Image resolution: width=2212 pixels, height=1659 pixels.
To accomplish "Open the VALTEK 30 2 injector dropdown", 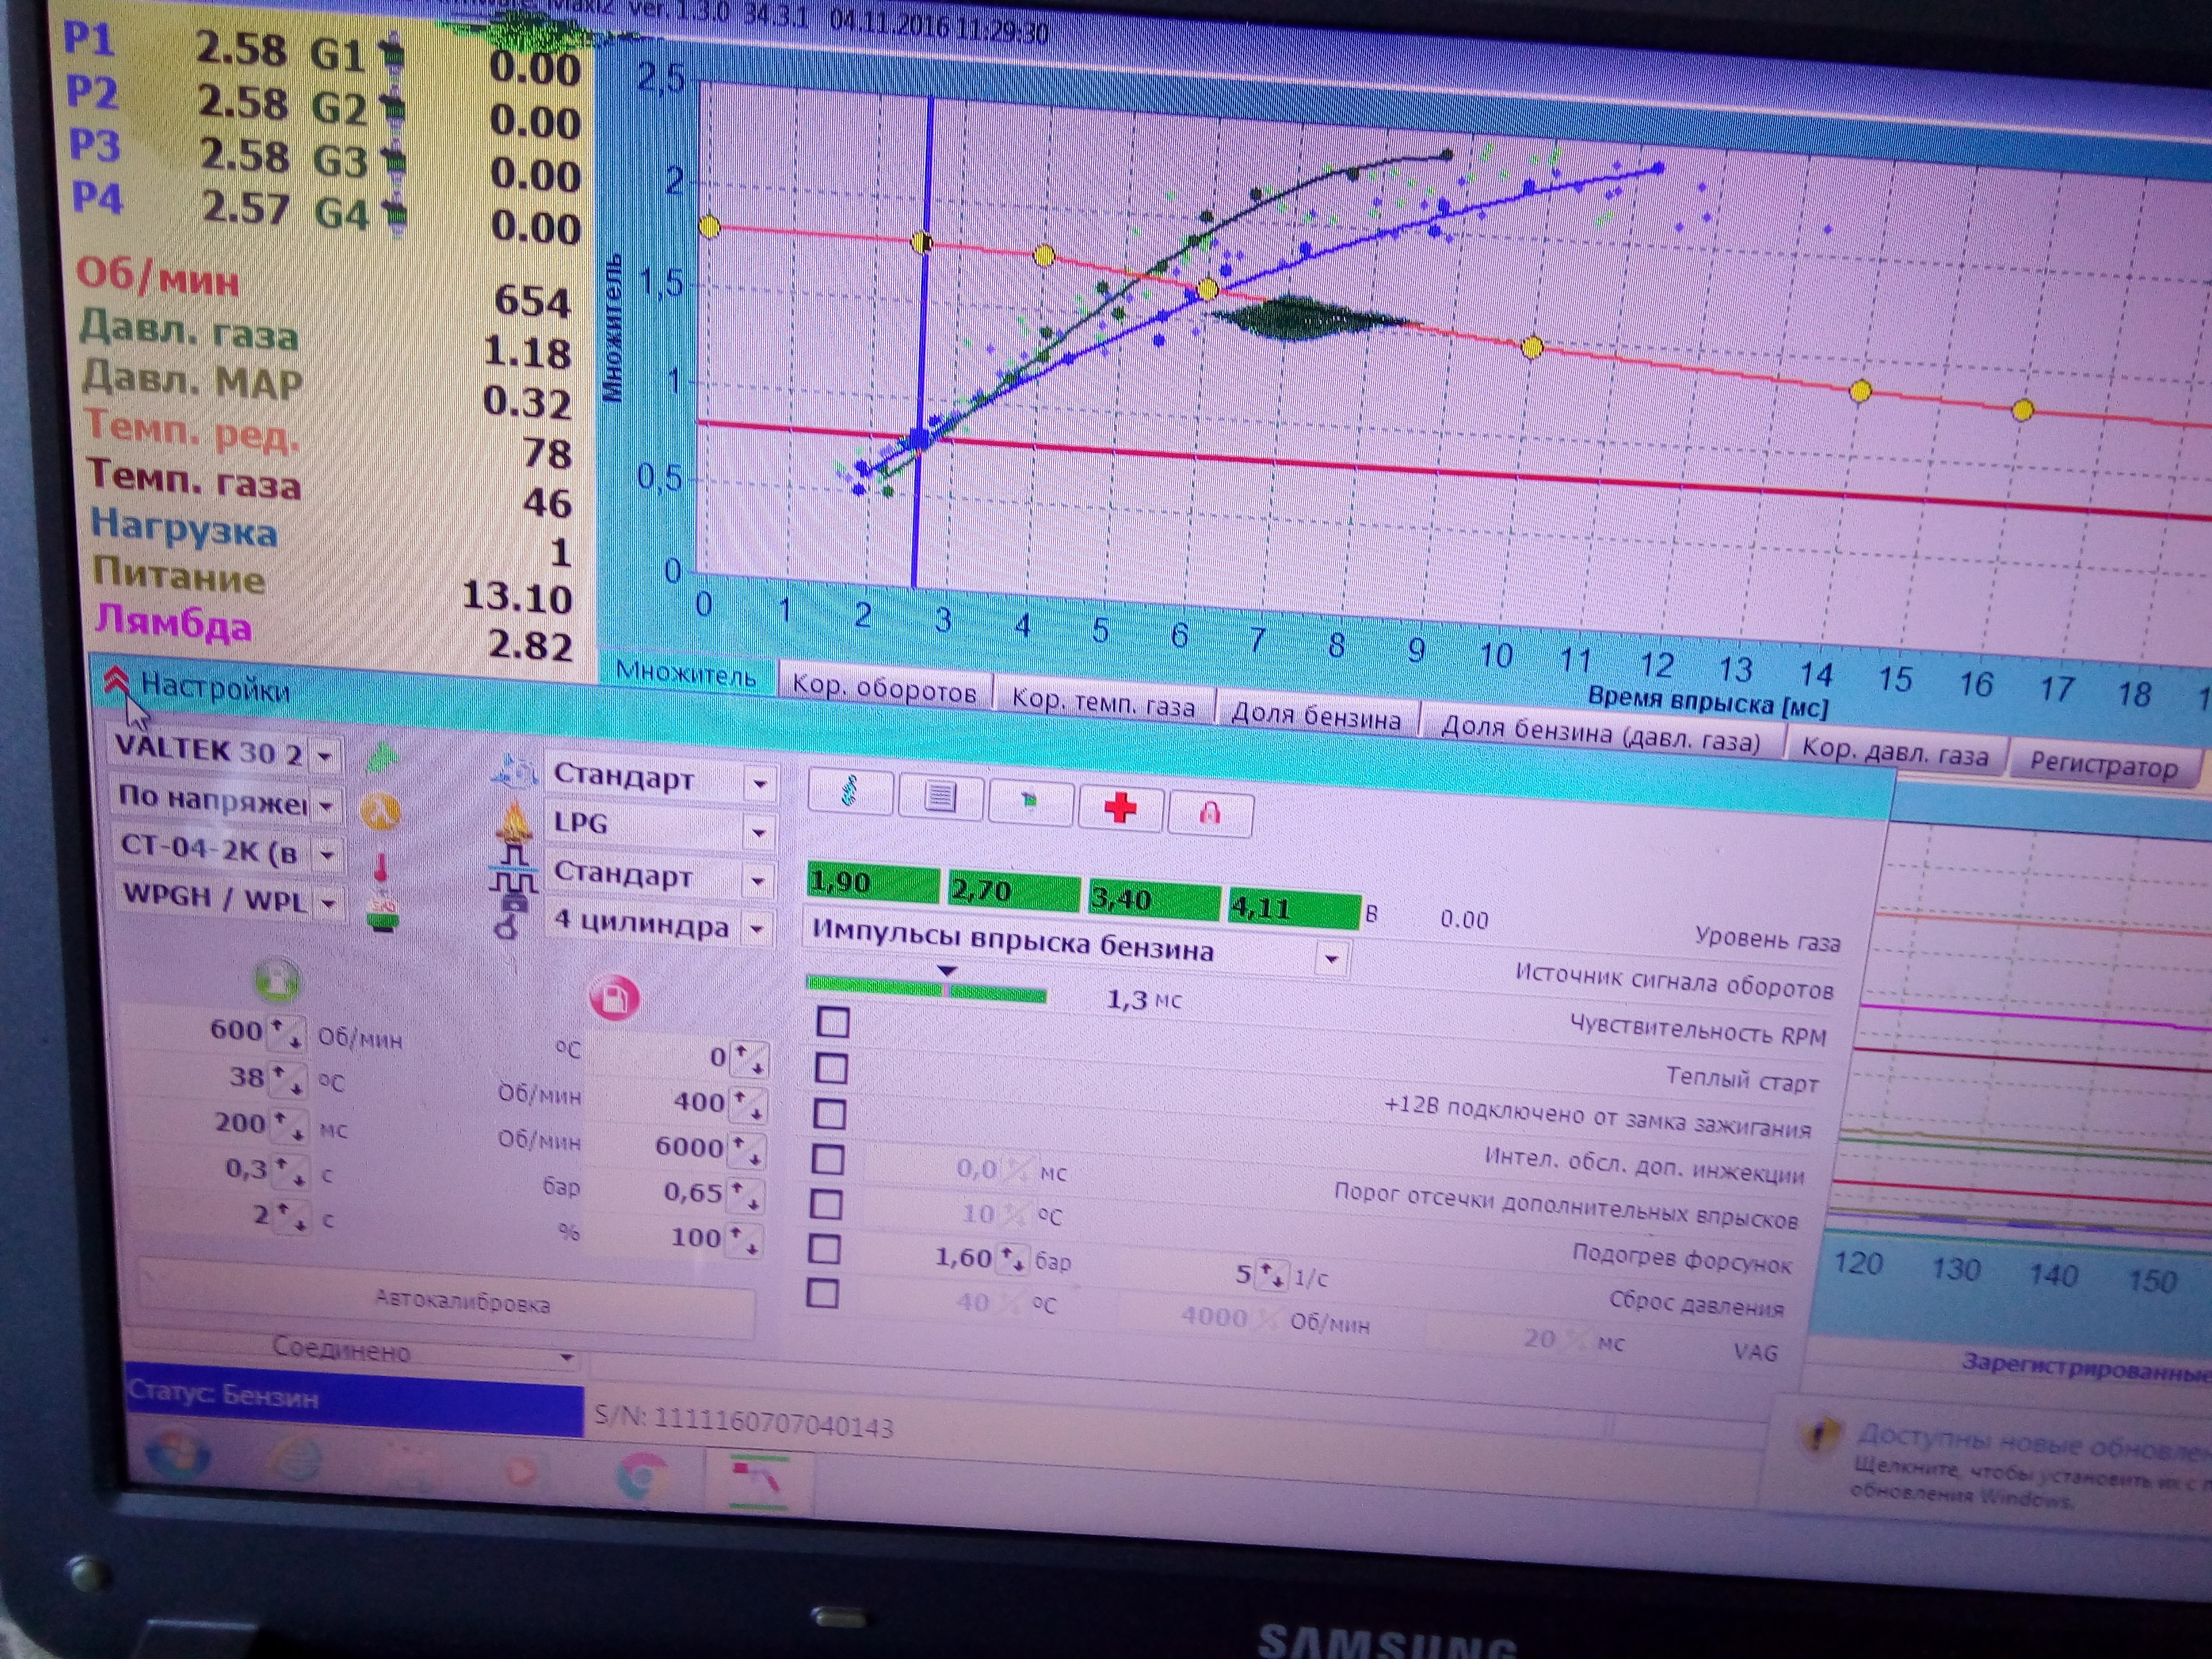I will [x=325, y=757].
